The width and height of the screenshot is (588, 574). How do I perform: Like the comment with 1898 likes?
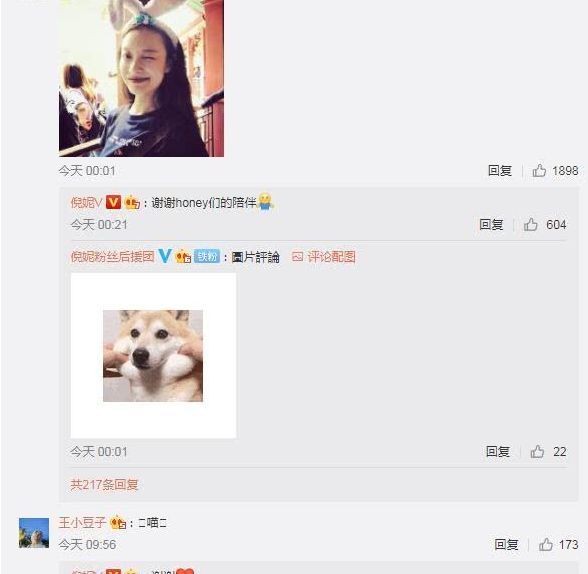tap(539, 171)
